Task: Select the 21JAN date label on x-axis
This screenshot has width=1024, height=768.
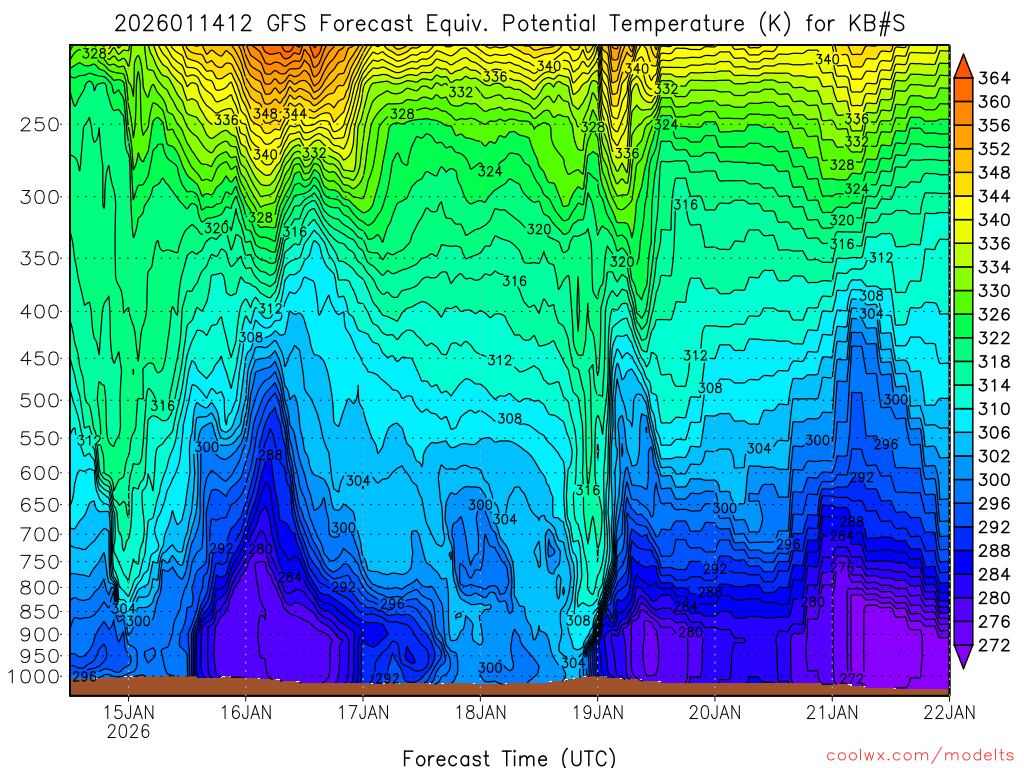Action: pyautogui.click(x=832, y=712)
